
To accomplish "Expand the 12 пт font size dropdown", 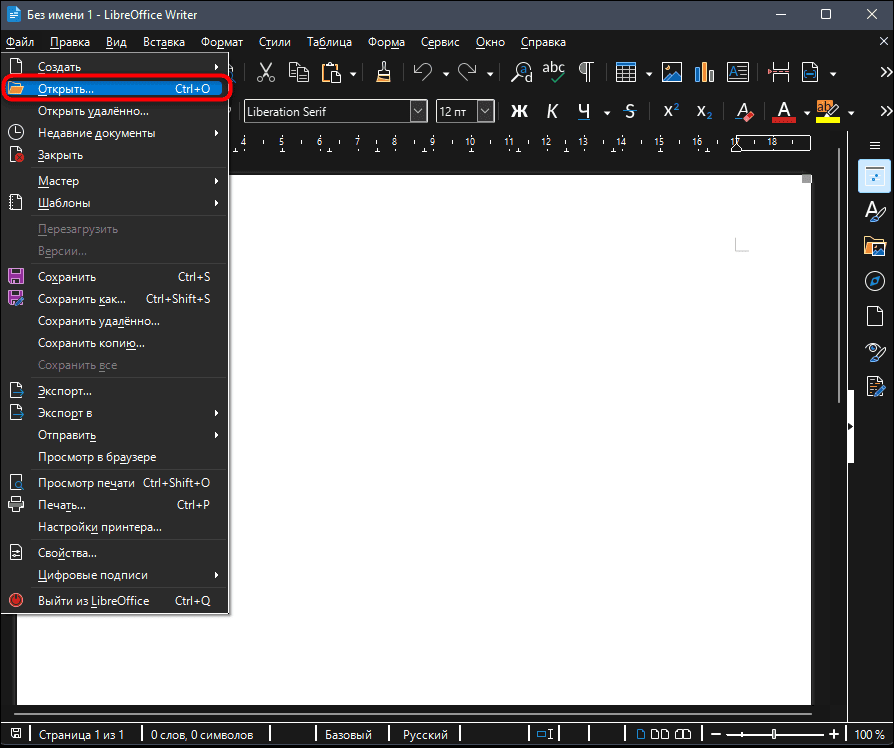I will pos(485,111).
